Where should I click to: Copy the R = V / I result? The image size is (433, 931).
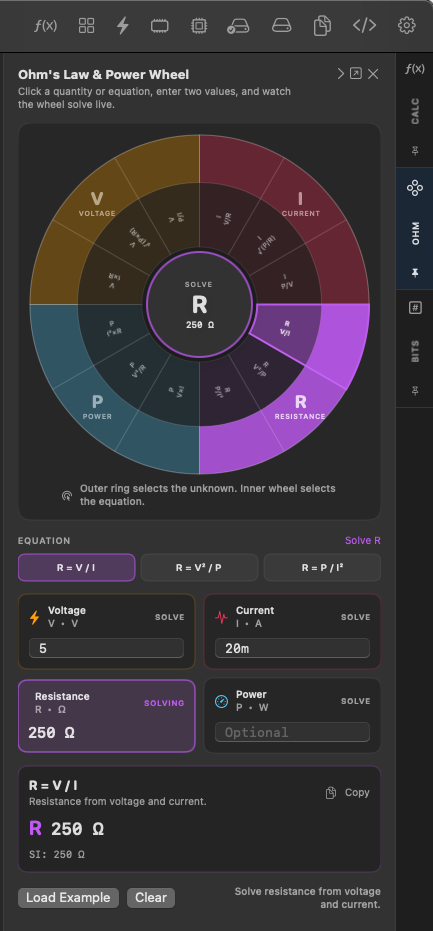(347, 793)
